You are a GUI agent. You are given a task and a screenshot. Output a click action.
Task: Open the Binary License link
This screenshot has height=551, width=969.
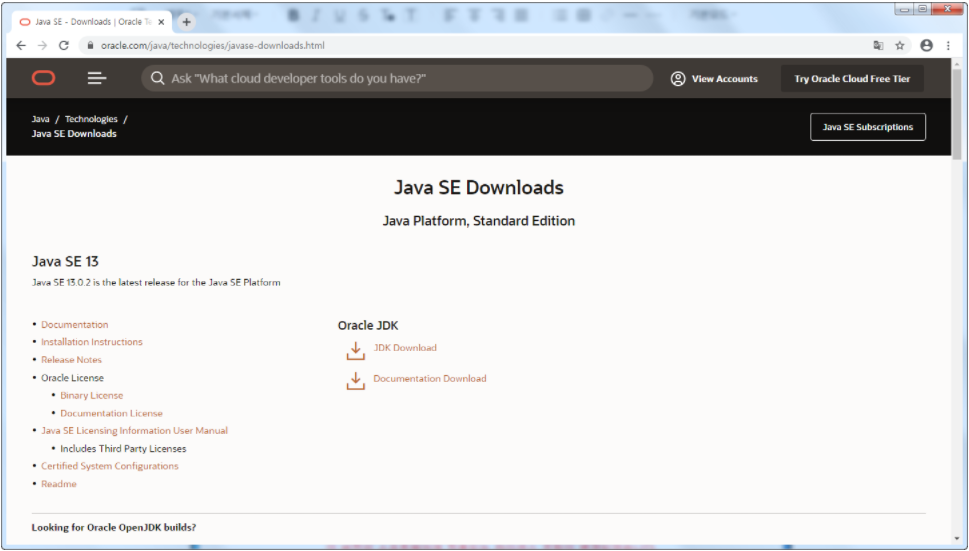[x=91, y=395]
